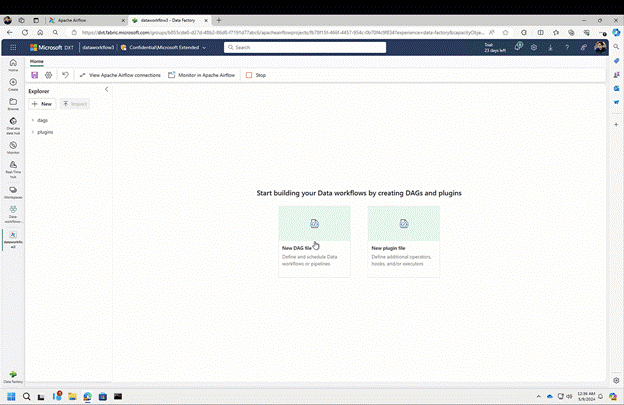Click the New button in Explorer
Viewport: 624px width, 405px height.
click(42, 104)
